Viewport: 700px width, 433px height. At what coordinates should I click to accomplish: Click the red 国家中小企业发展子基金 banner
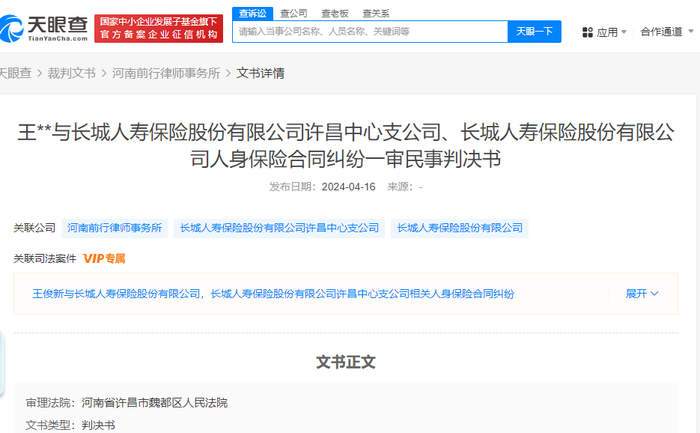(158, 28)
